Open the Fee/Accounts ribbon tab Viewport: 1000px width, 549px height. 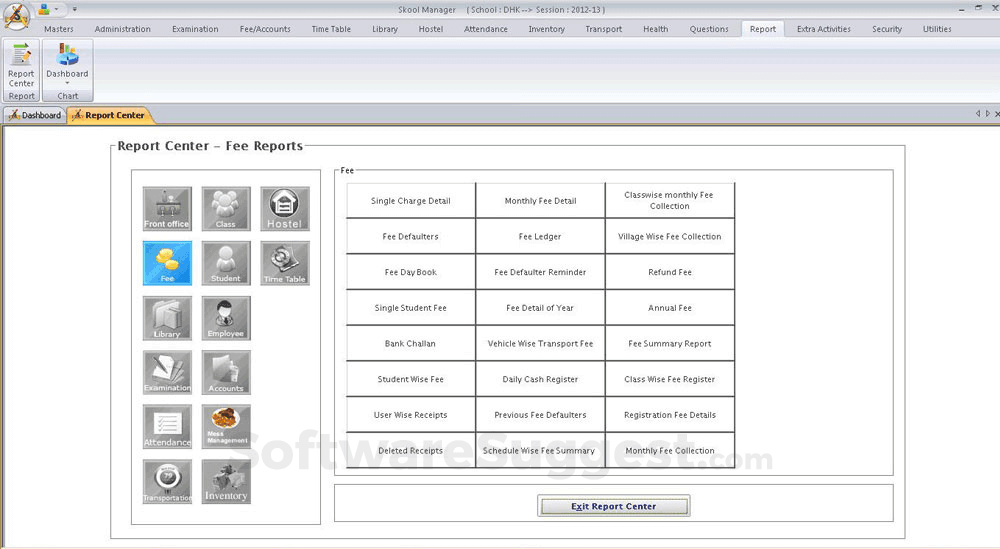pos(265,29)
